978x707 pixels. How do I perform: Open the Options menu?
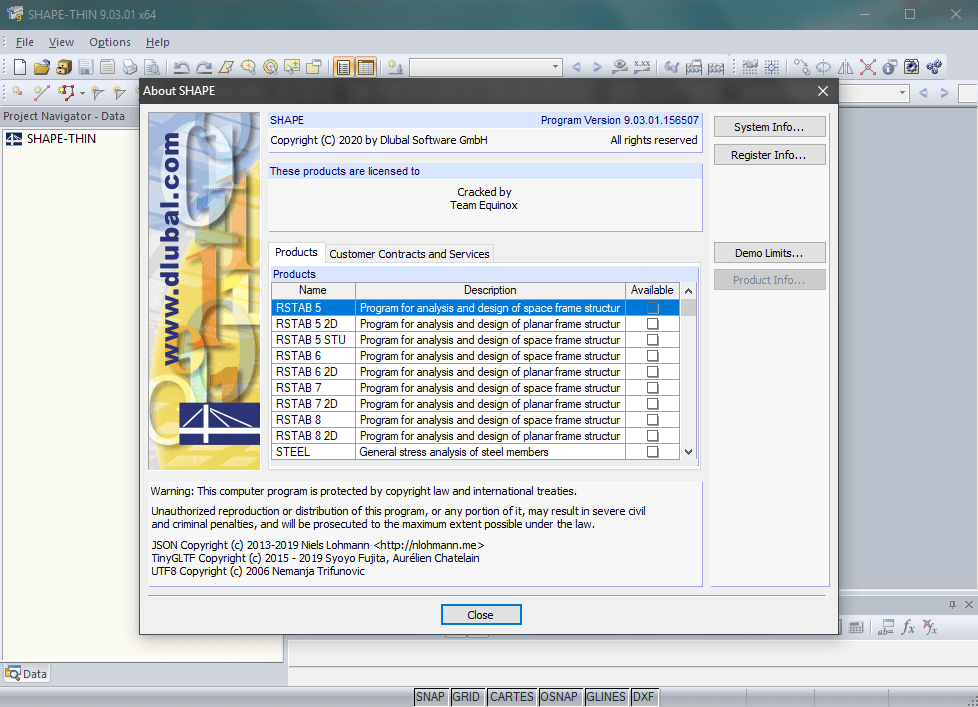[x=110, y=42]
